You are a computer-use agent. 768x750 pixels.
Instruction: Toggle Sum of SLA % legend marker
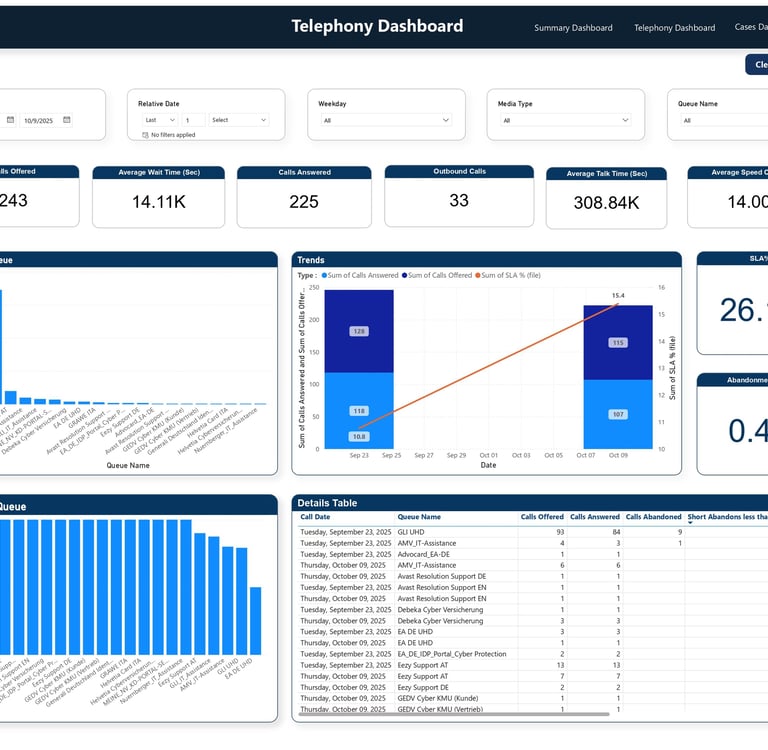[478, 275]
